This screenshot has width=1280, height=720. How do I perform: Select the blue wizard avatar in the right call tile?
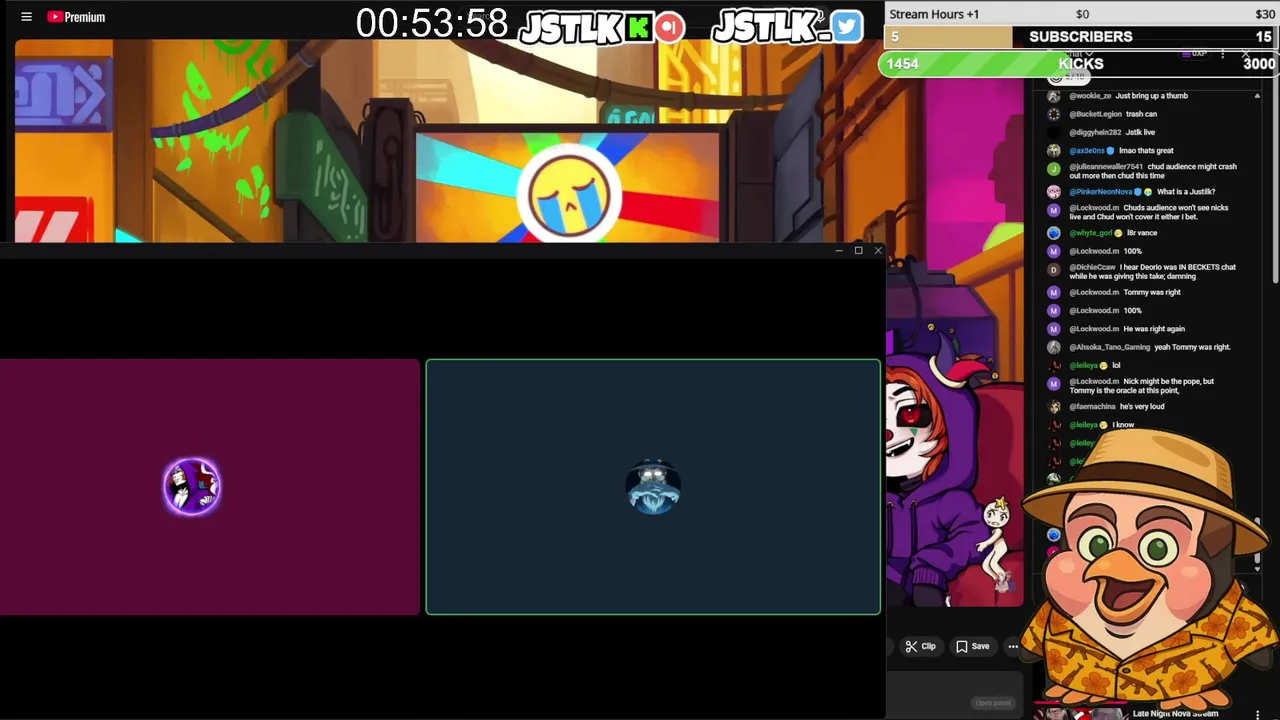coord(654,487)
